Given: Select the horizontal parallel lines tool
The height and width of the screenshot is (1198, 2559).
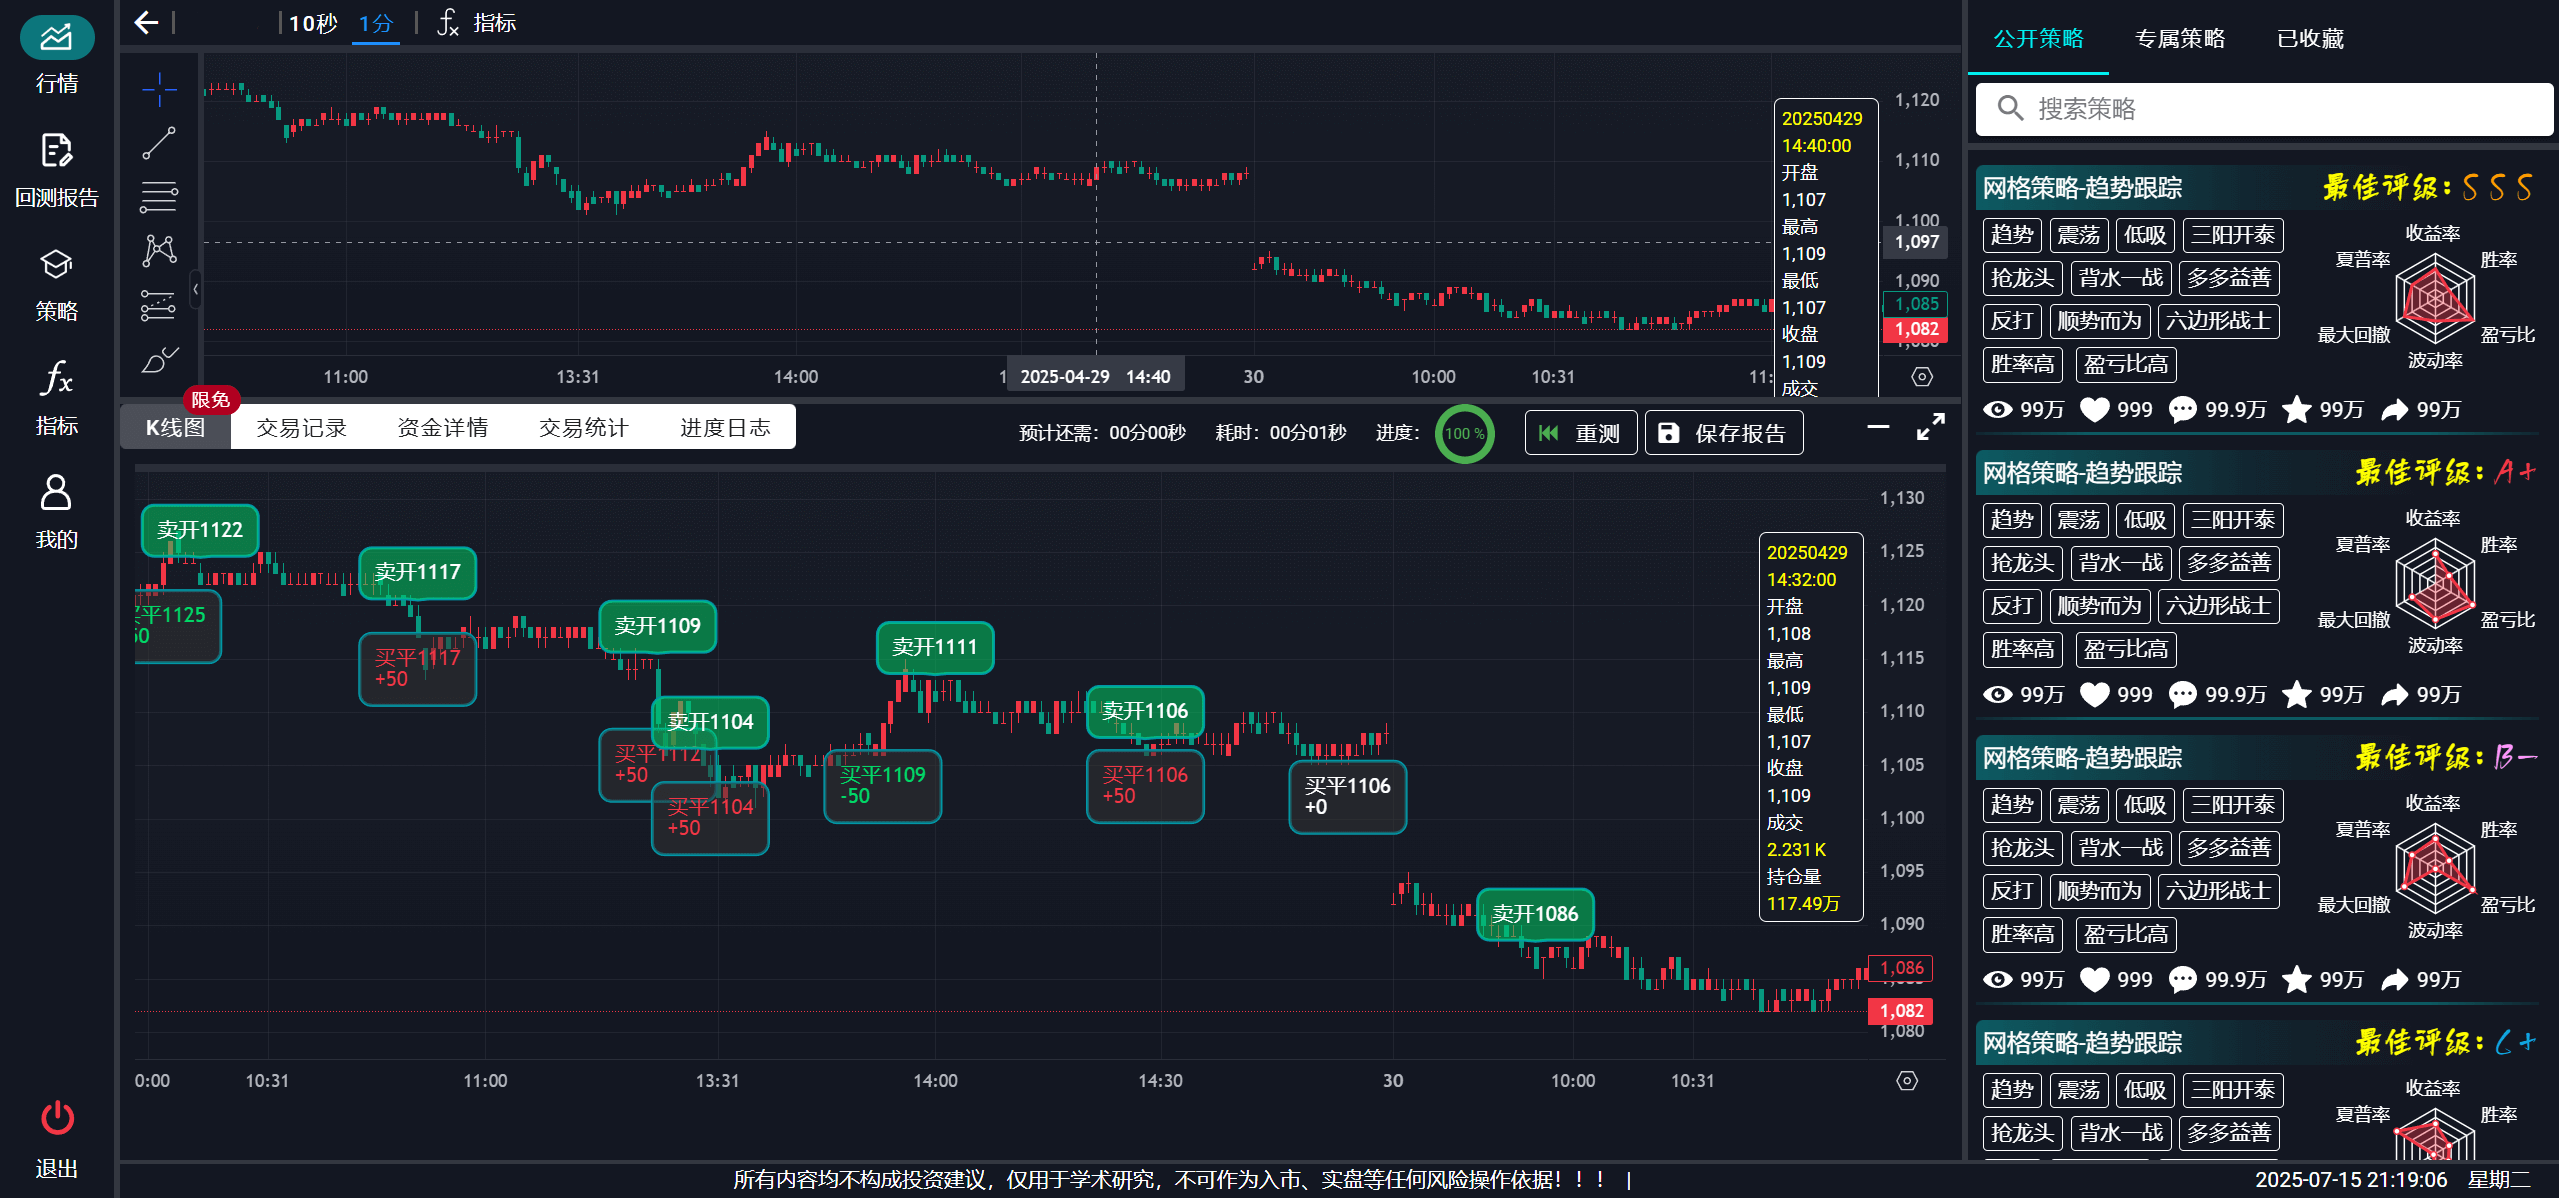Looking at the screenshot, I should coord(159,197).
